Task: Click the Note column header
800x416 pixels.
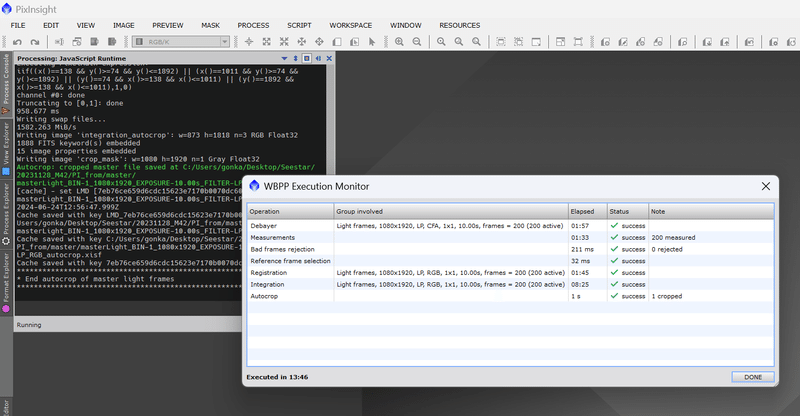Action: 711,211
